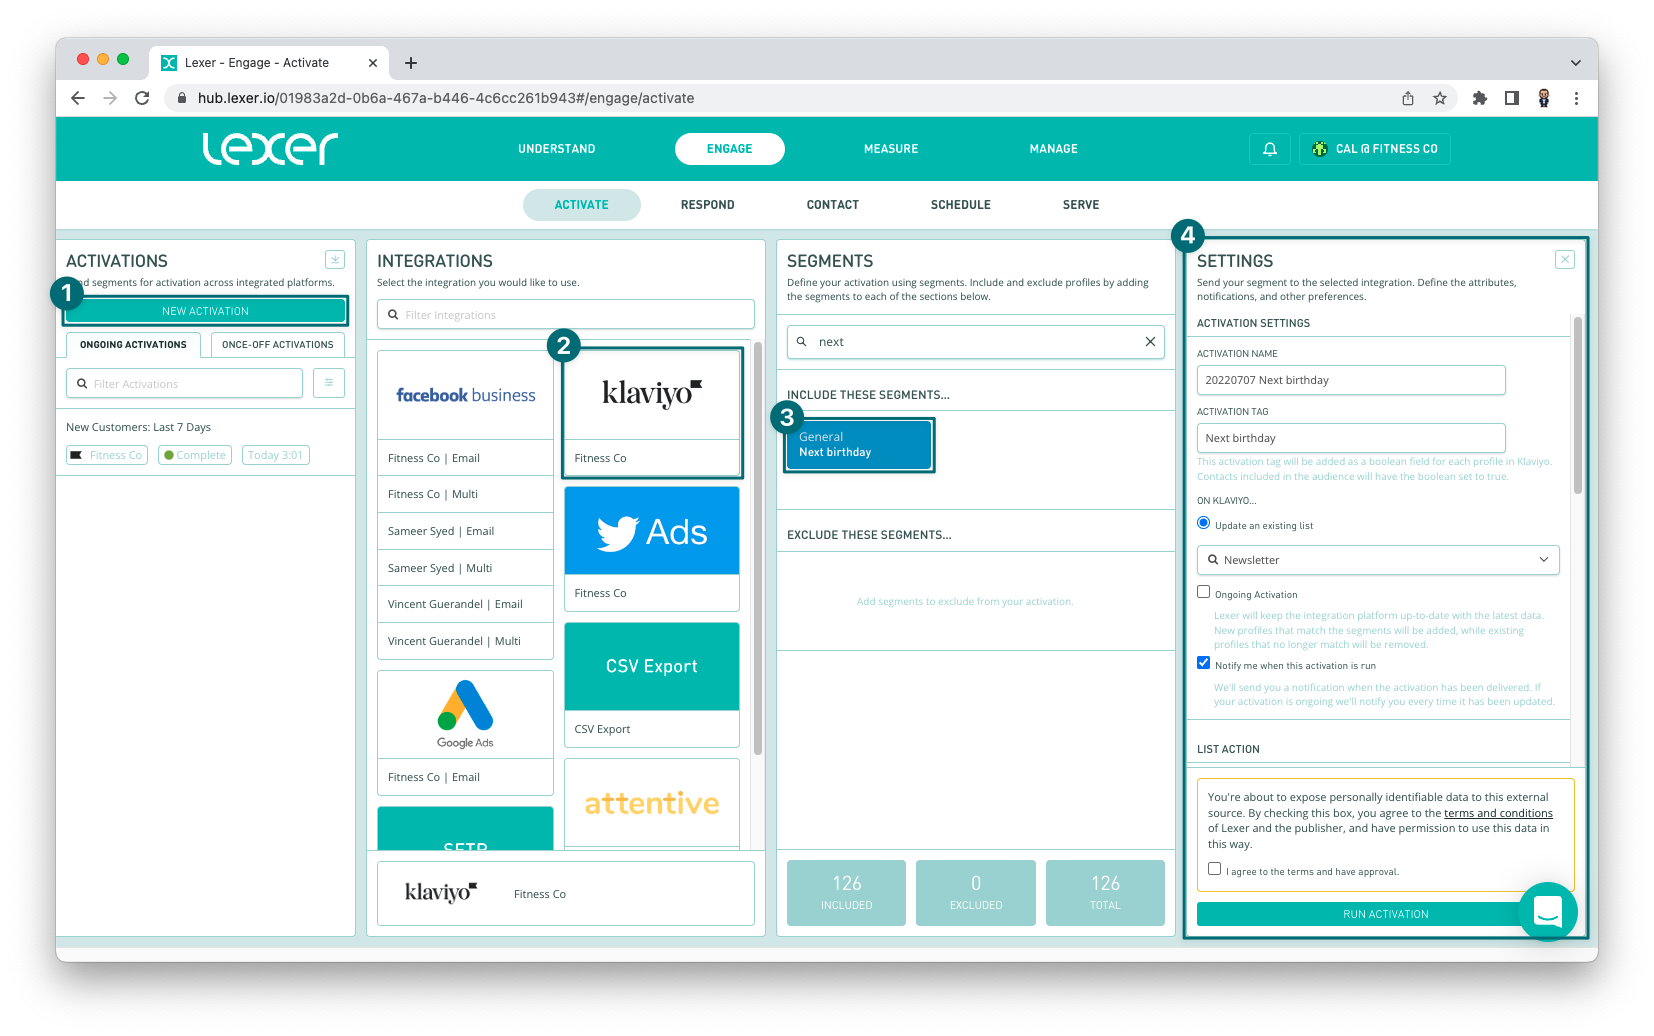Click the Complete status badge

click(x=195, y=455)
